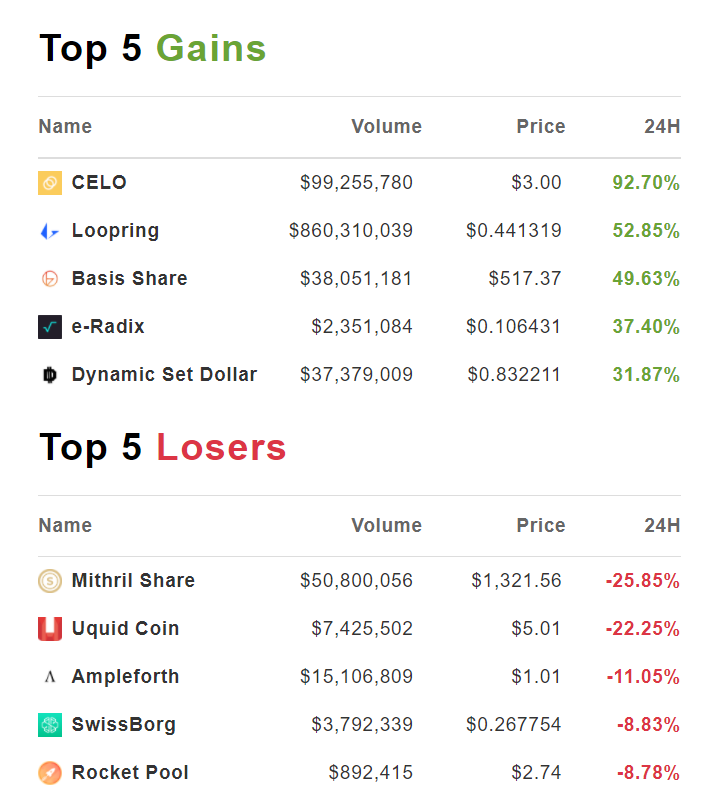Viewport: 720px width, 797px height.
Task: Sort Losers table by Price header
Action: pos(540,526)
